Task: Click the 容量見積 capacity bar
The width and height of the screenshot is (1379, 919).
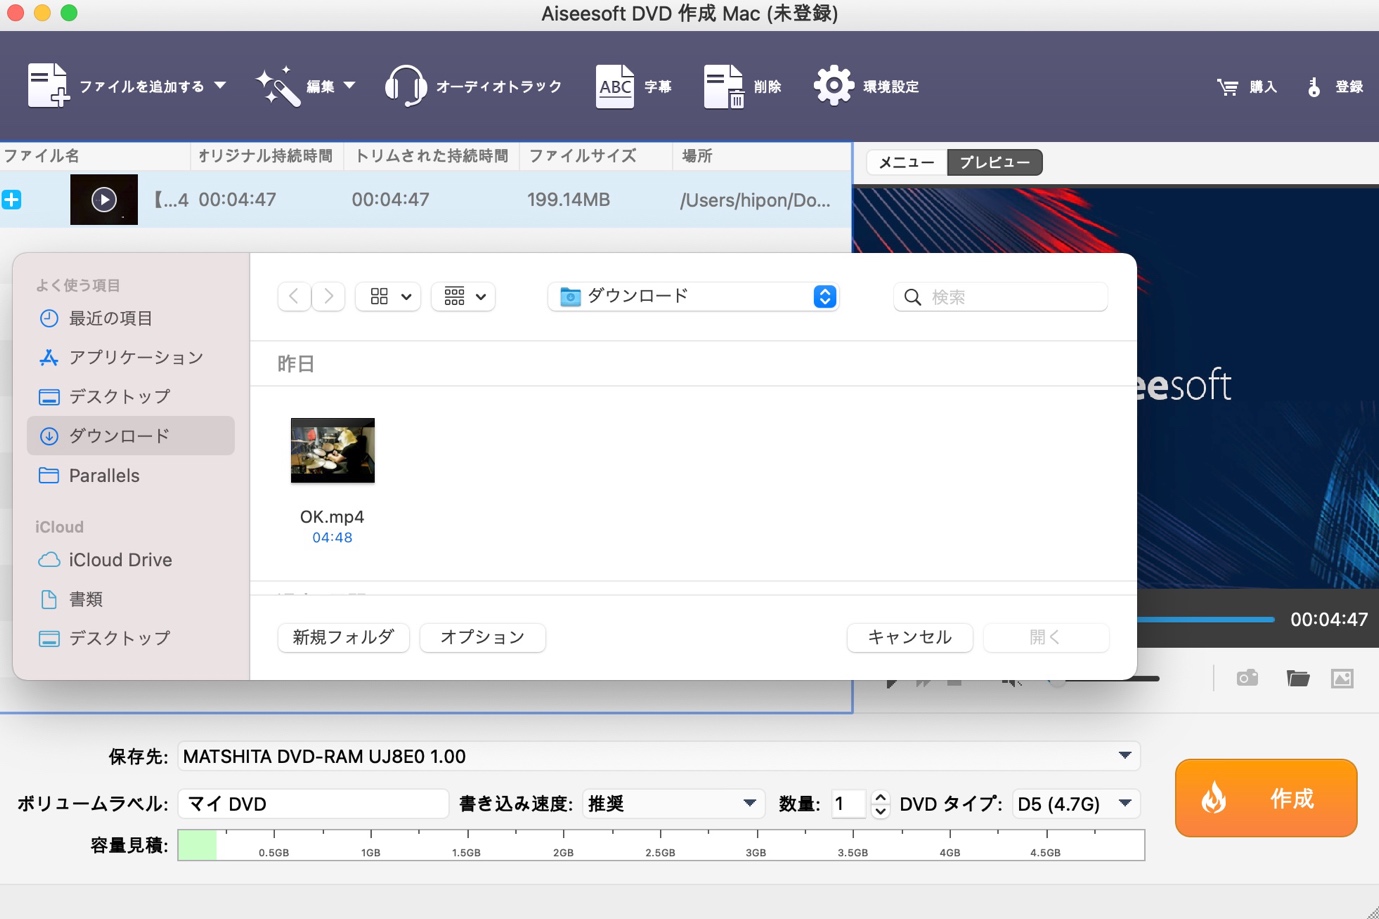Action: 661,845
